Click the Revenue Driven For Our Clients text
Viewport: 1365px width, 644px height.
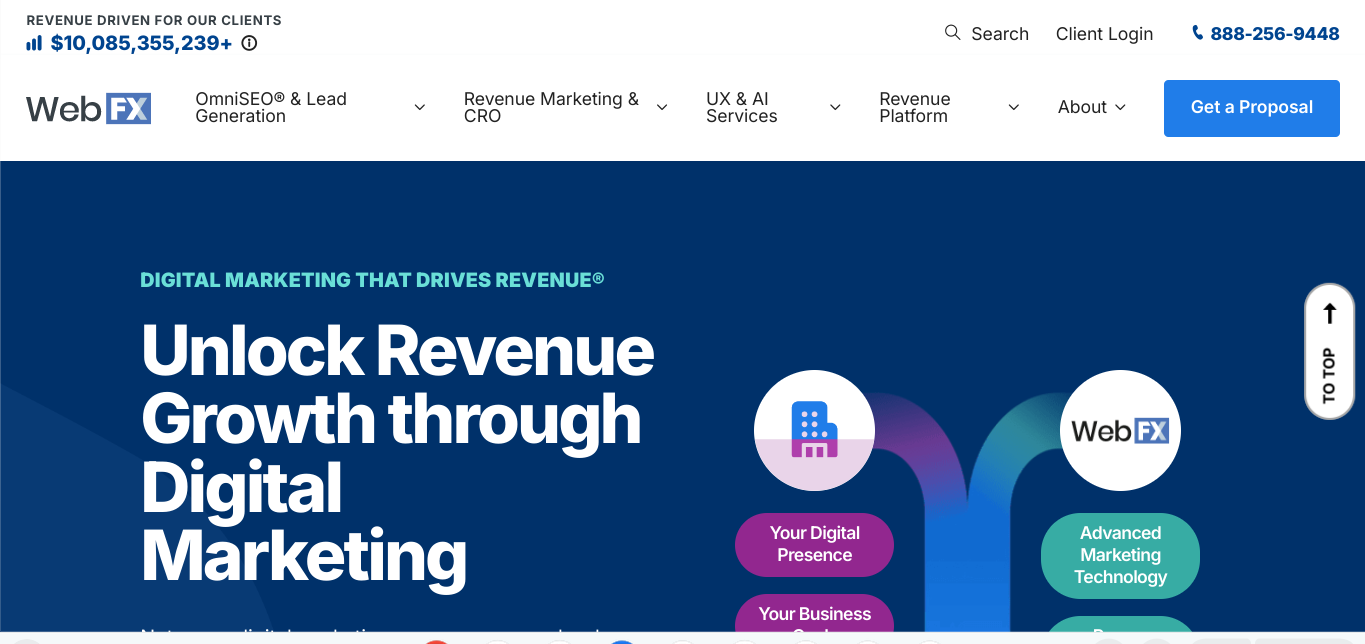154,20
